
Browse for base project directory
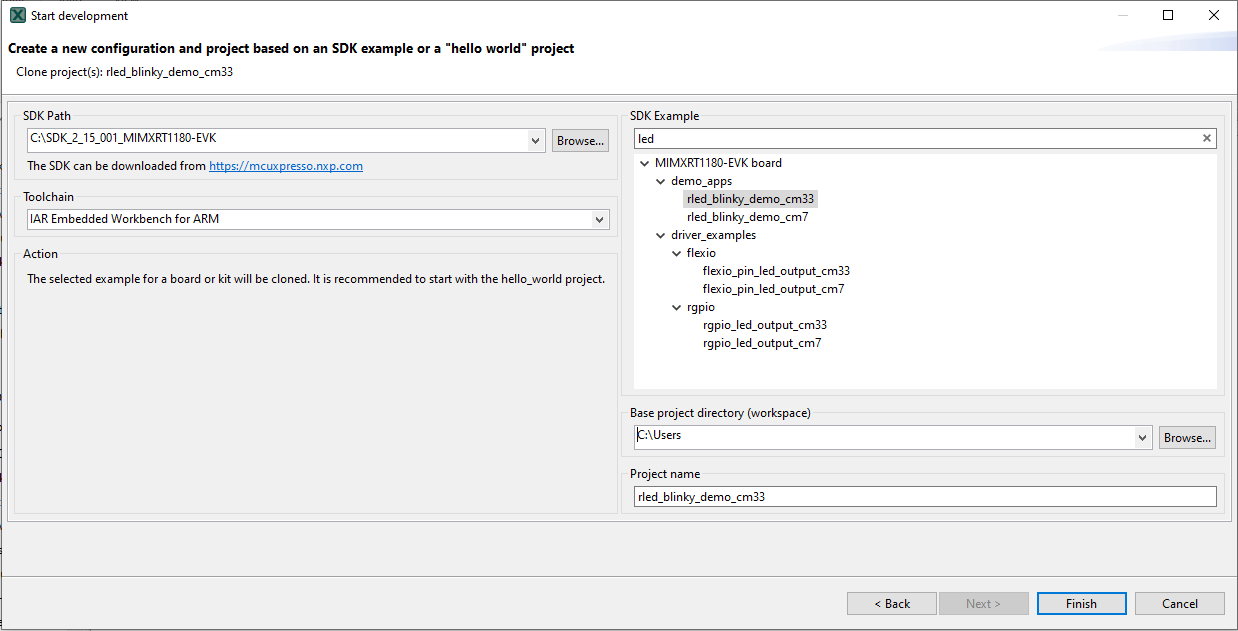pyautogui.click(x=1187, y=437)
